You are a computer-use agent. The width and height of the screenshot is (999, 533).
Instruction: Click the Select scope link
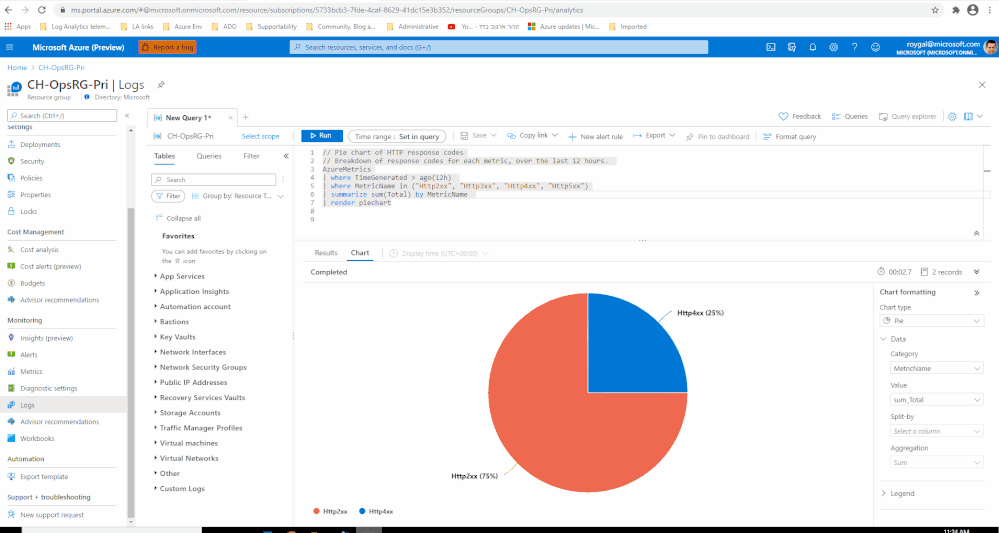coord(261,136)
